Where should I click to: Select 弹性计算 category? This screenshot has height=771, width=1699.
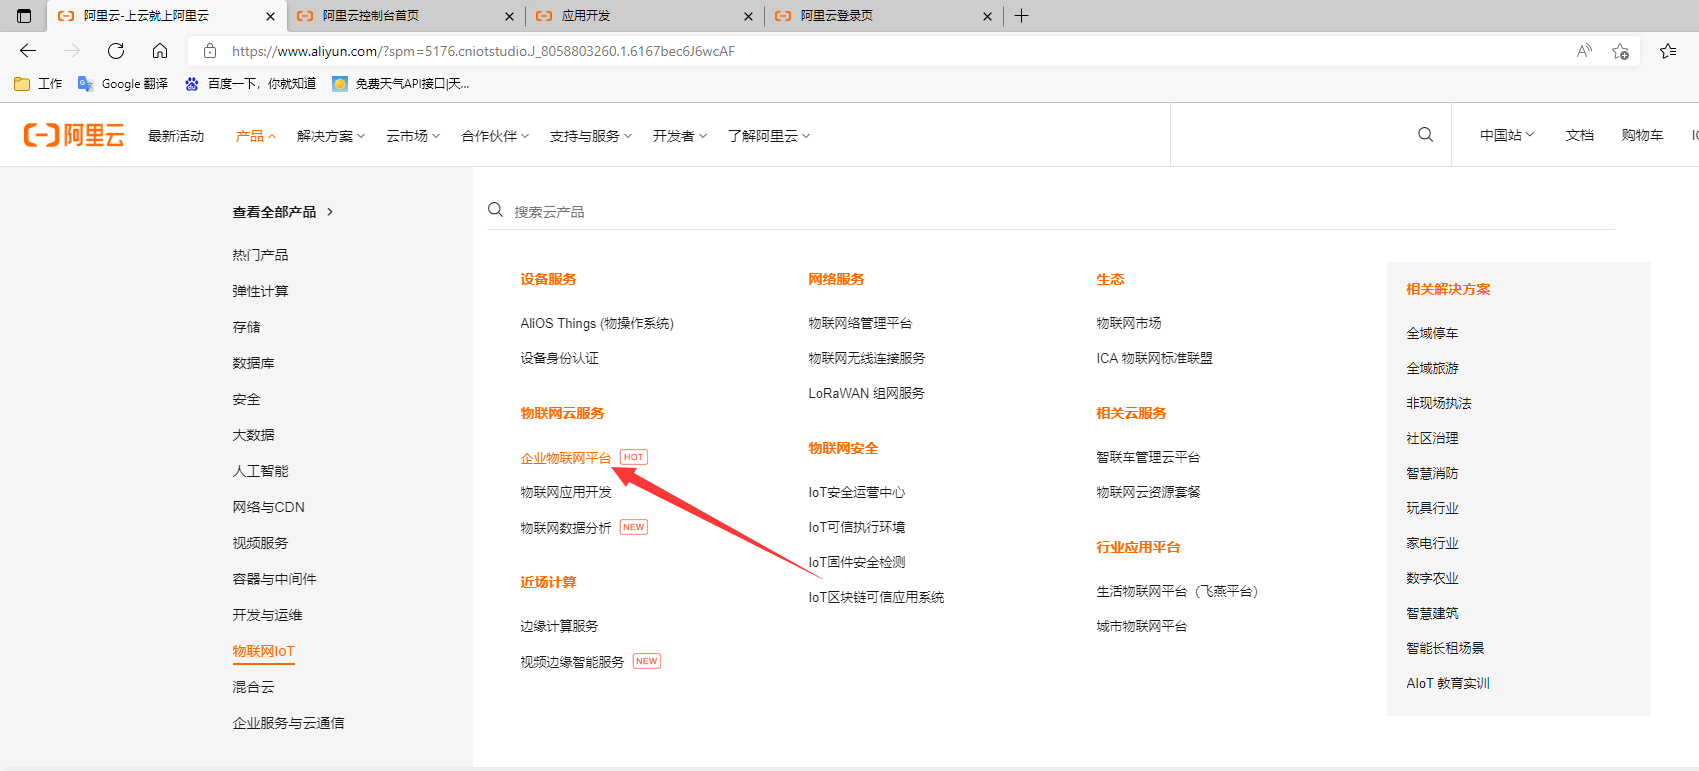pos(260,291)
